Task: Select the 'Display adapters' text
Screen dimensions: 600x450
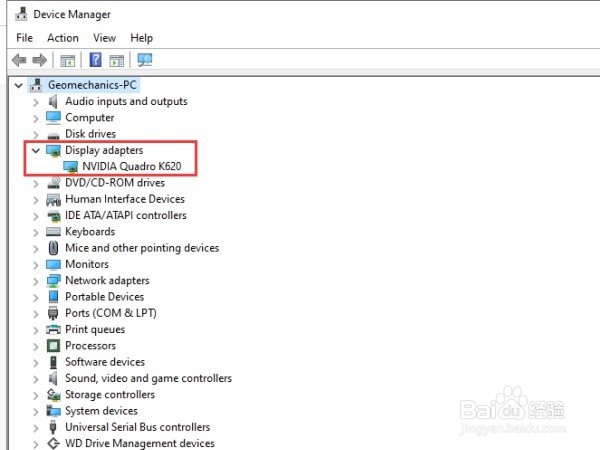Action: 104,150
